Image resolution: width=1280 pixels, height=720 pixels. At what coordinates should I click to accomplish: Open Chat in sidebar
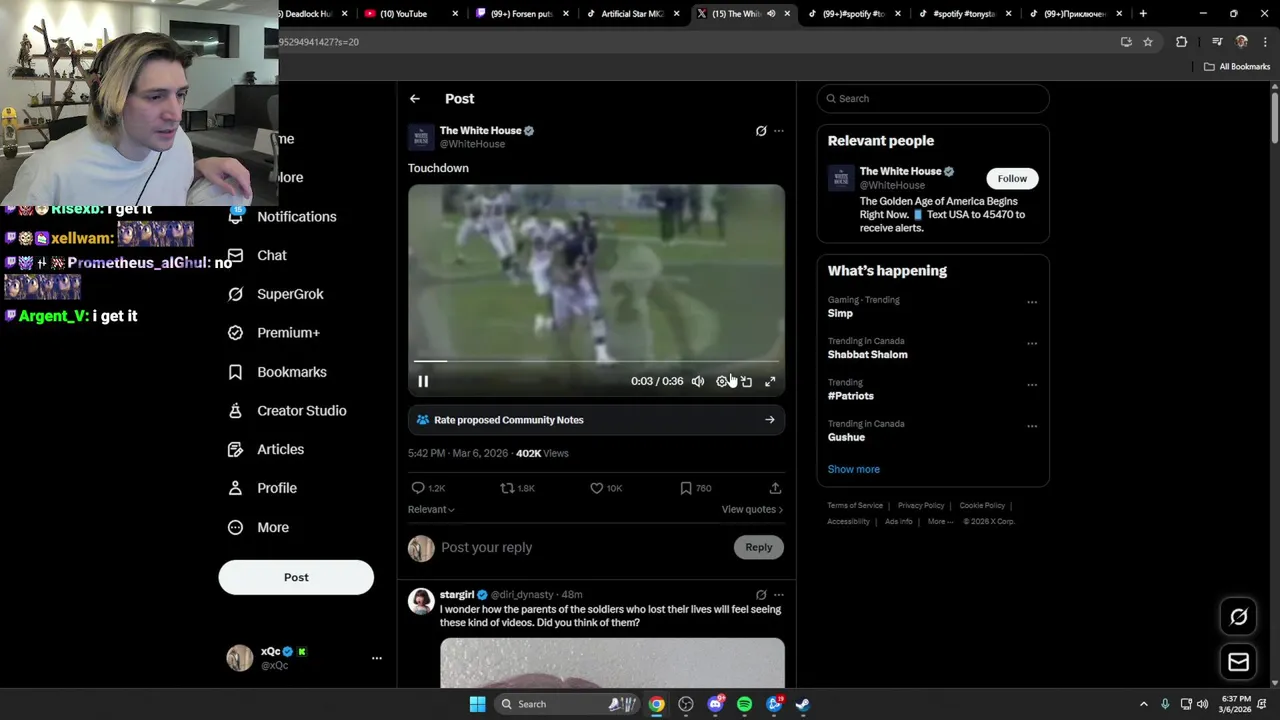(258, 255)
